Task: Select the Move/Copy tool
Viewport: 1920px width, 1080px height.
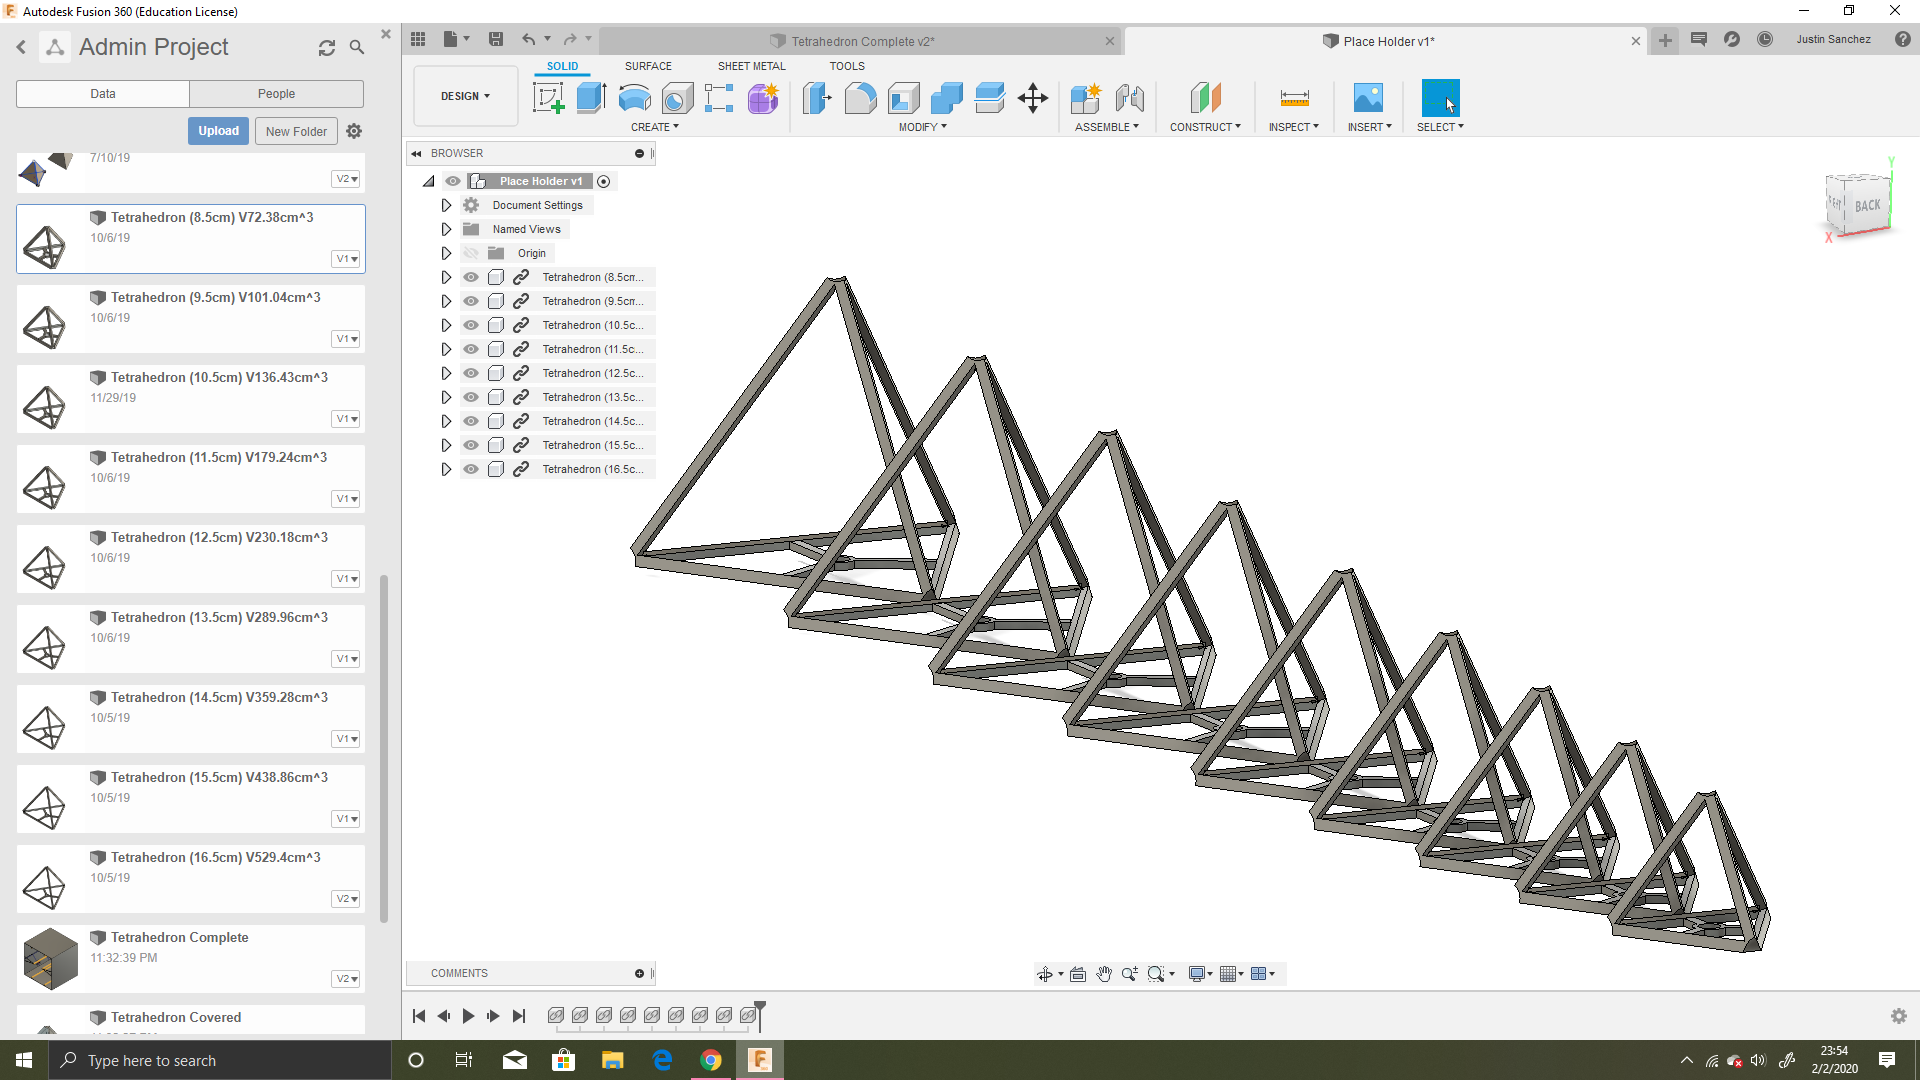Action: point(1032,98)
